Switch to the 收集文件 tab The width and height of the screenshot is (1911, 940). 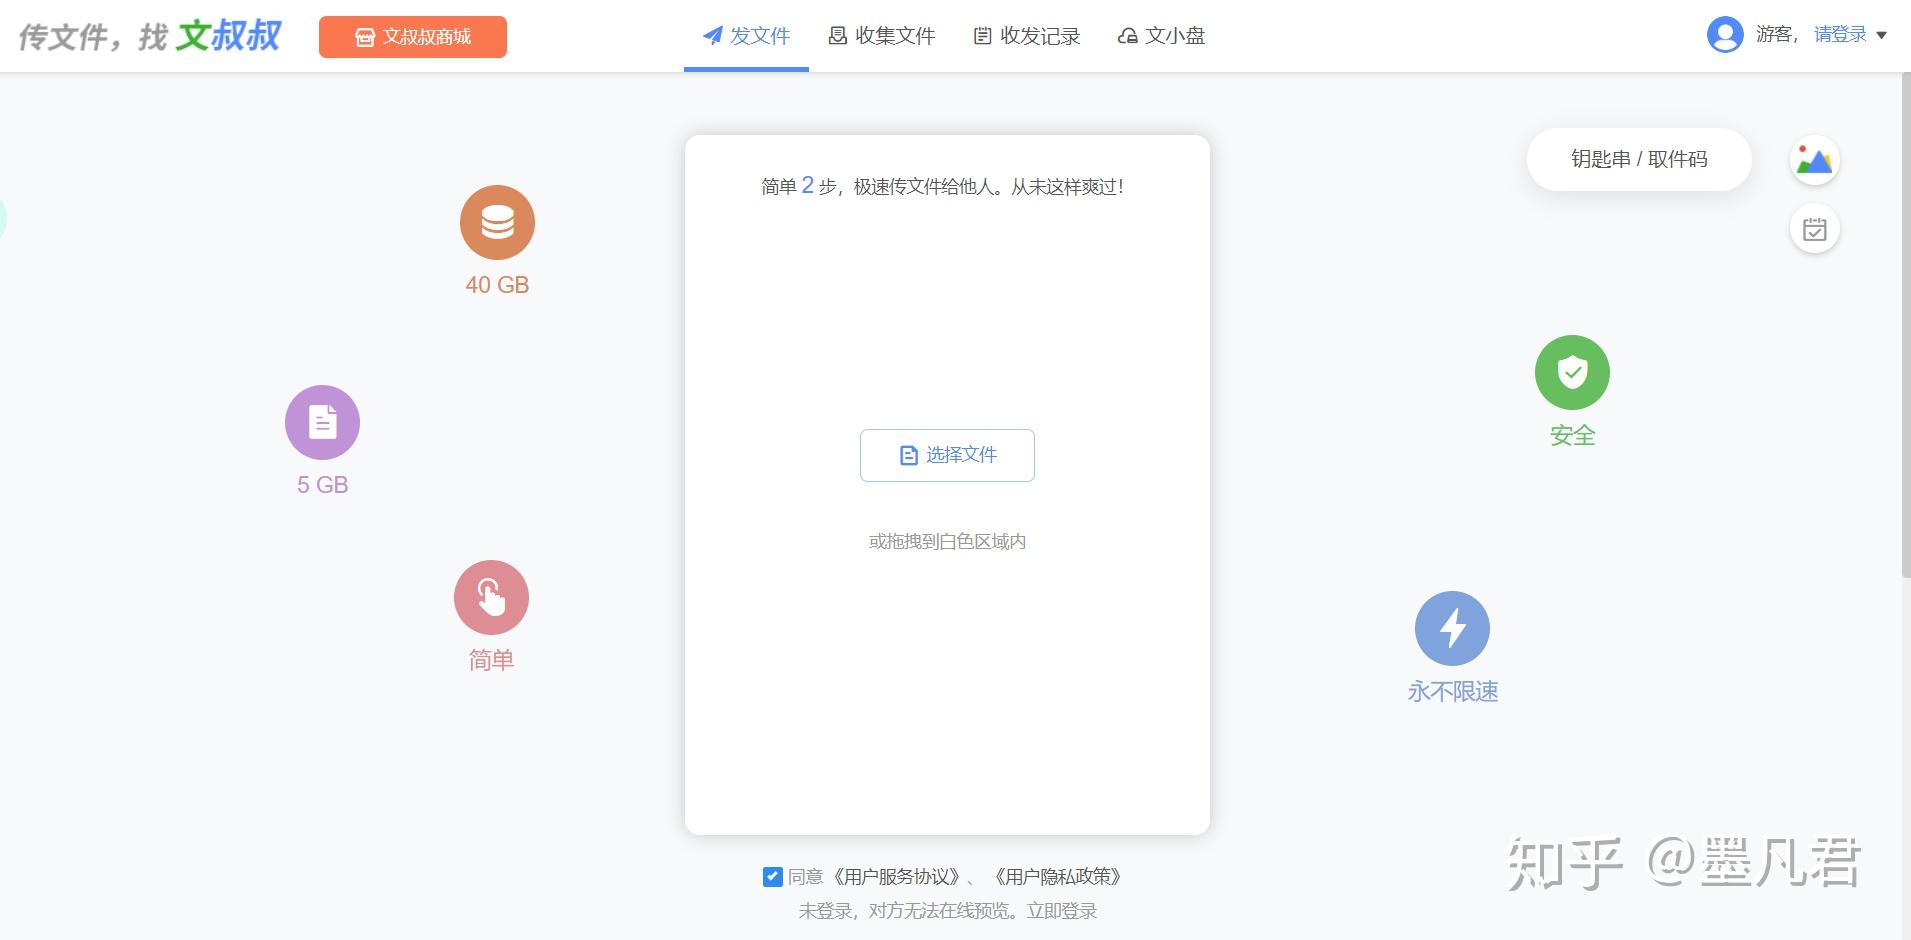tap(881, 36)
